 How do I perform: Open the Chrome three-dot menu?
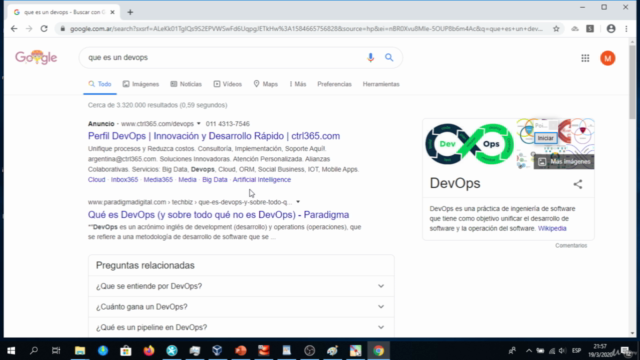tap(626, 29)
